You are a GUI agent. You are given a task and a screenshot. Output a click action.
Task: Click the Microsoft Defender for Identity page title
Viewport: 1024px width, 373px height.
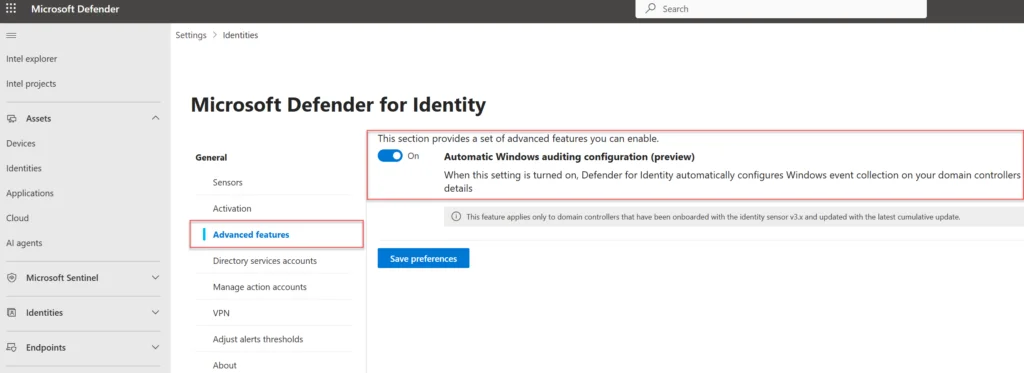338,105
